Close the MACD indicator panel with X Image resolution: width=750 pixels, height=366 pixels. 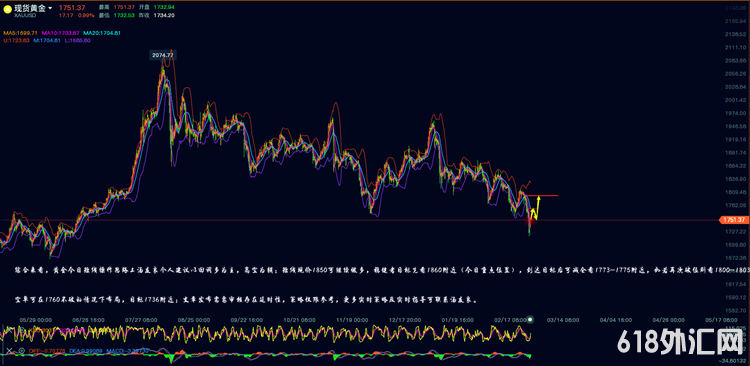pos(9,351)
